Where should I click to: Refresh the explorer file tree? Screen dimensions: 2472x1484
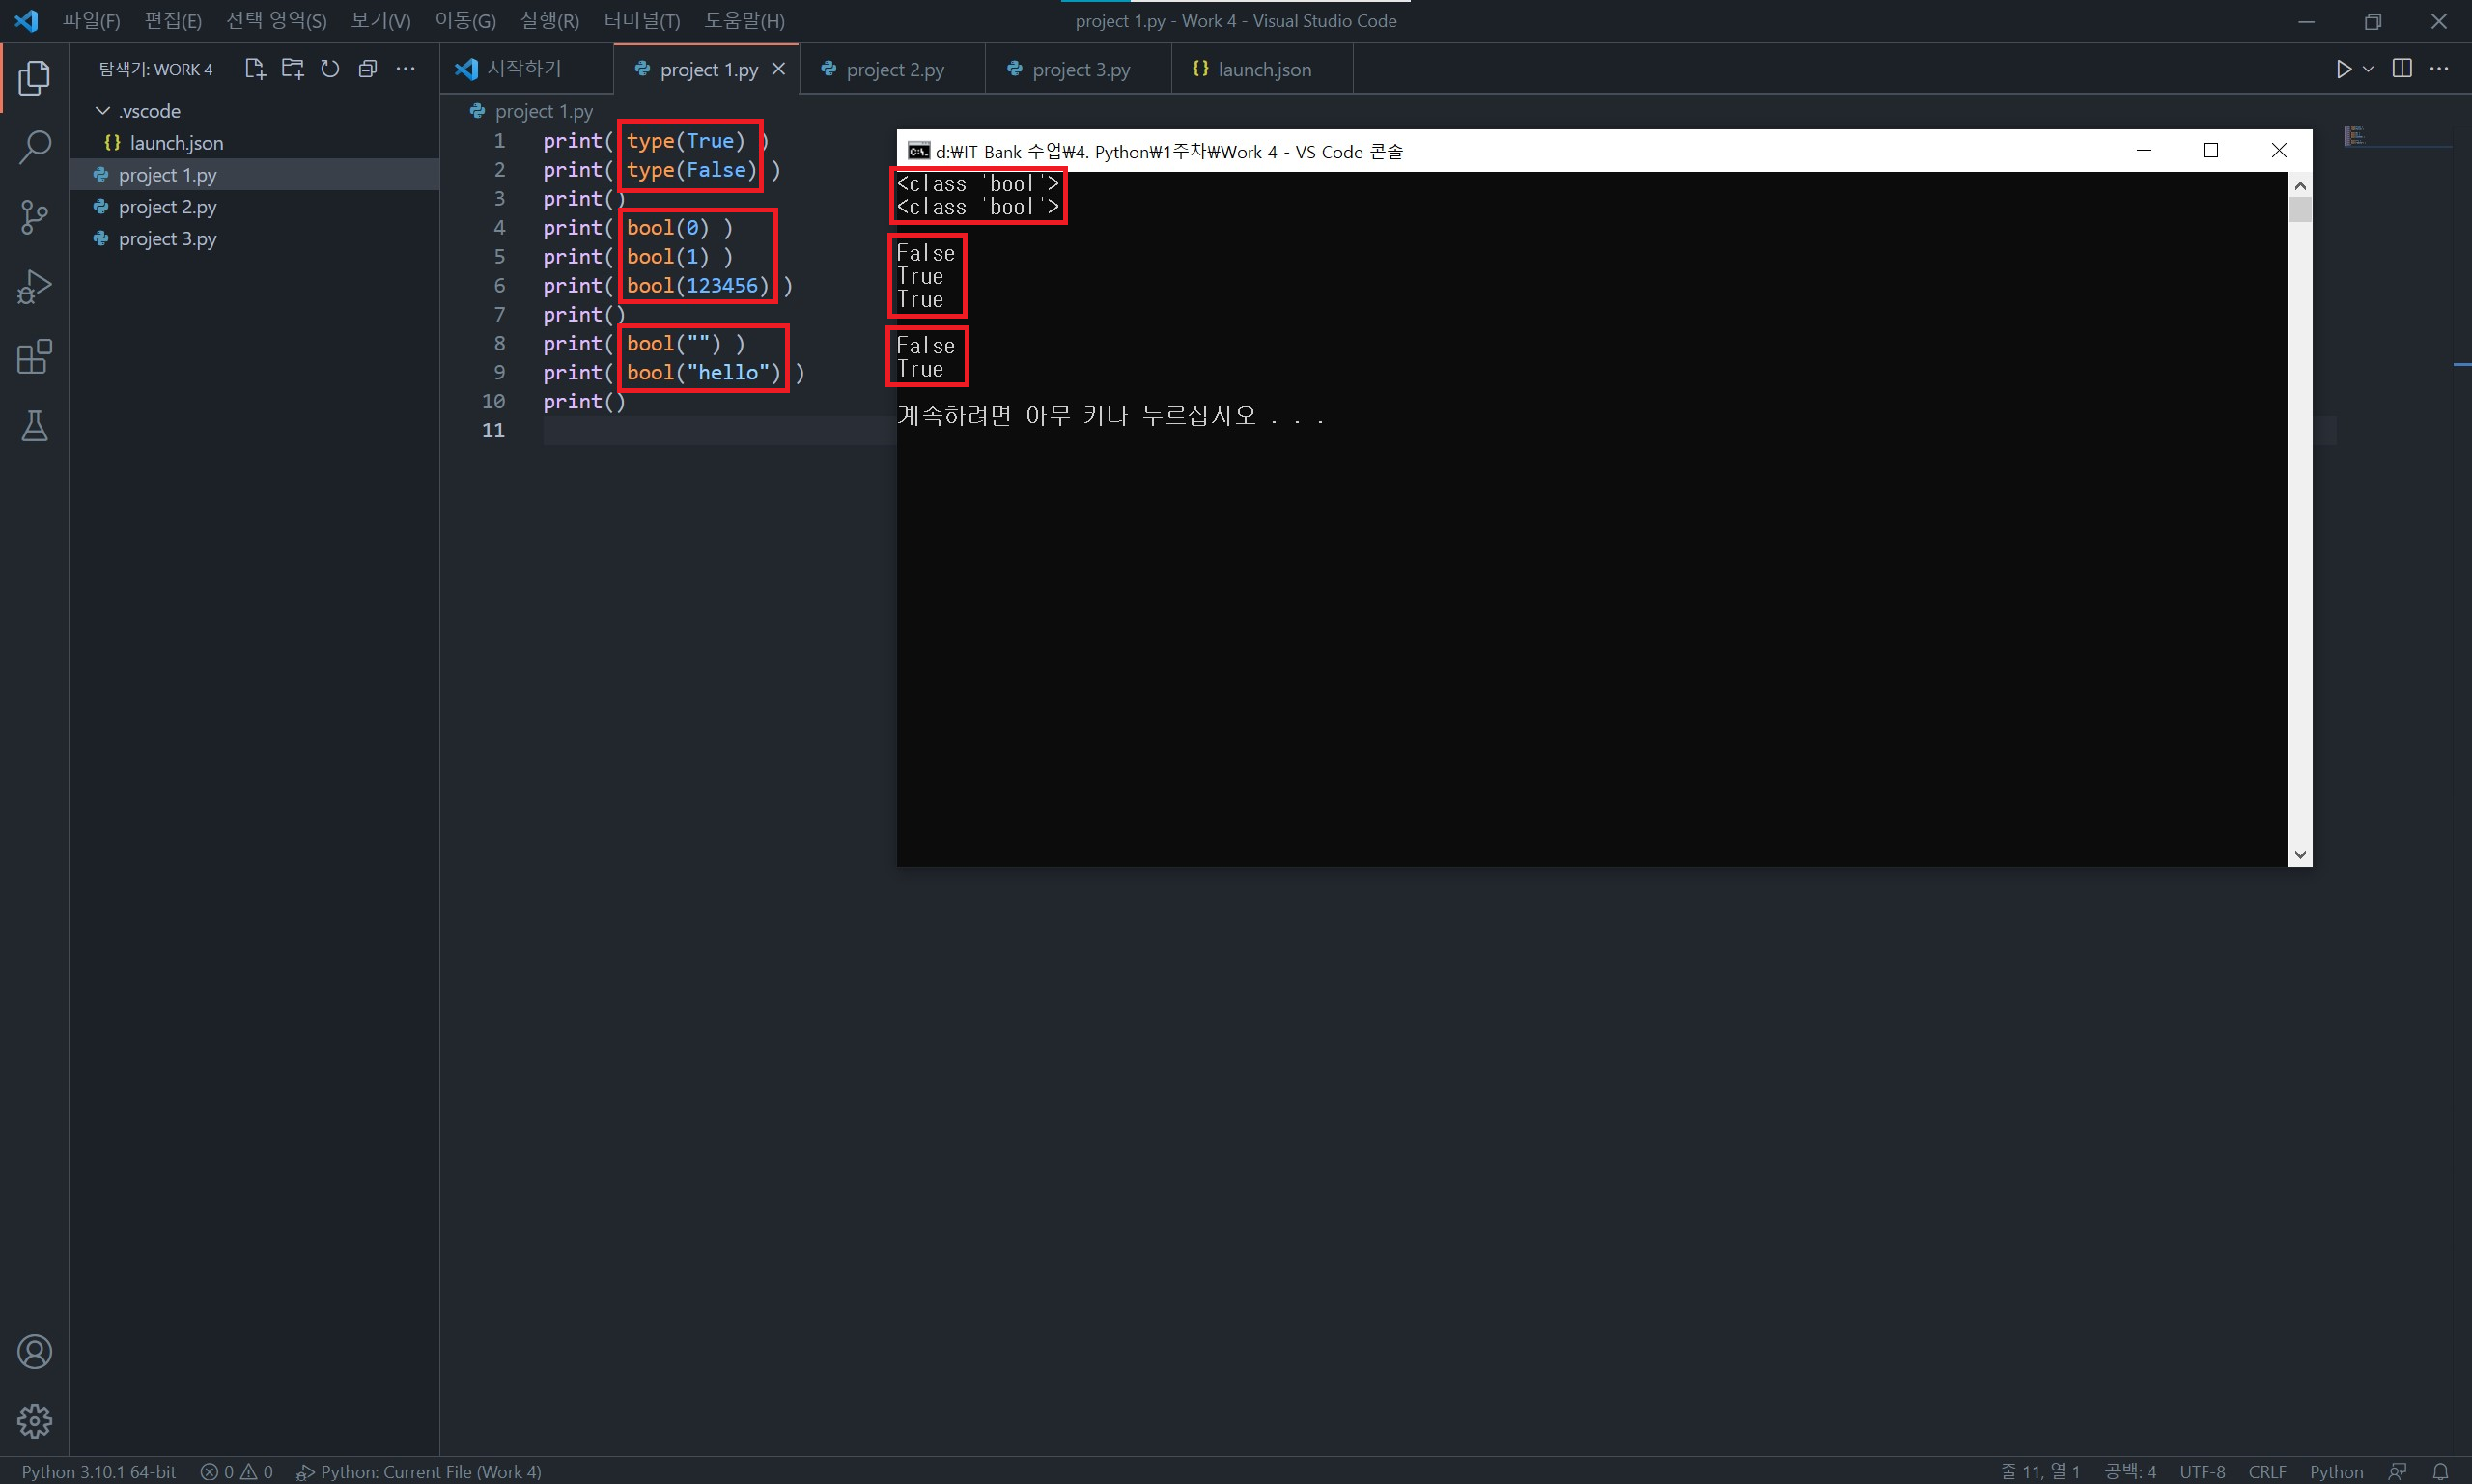[330, 69]
